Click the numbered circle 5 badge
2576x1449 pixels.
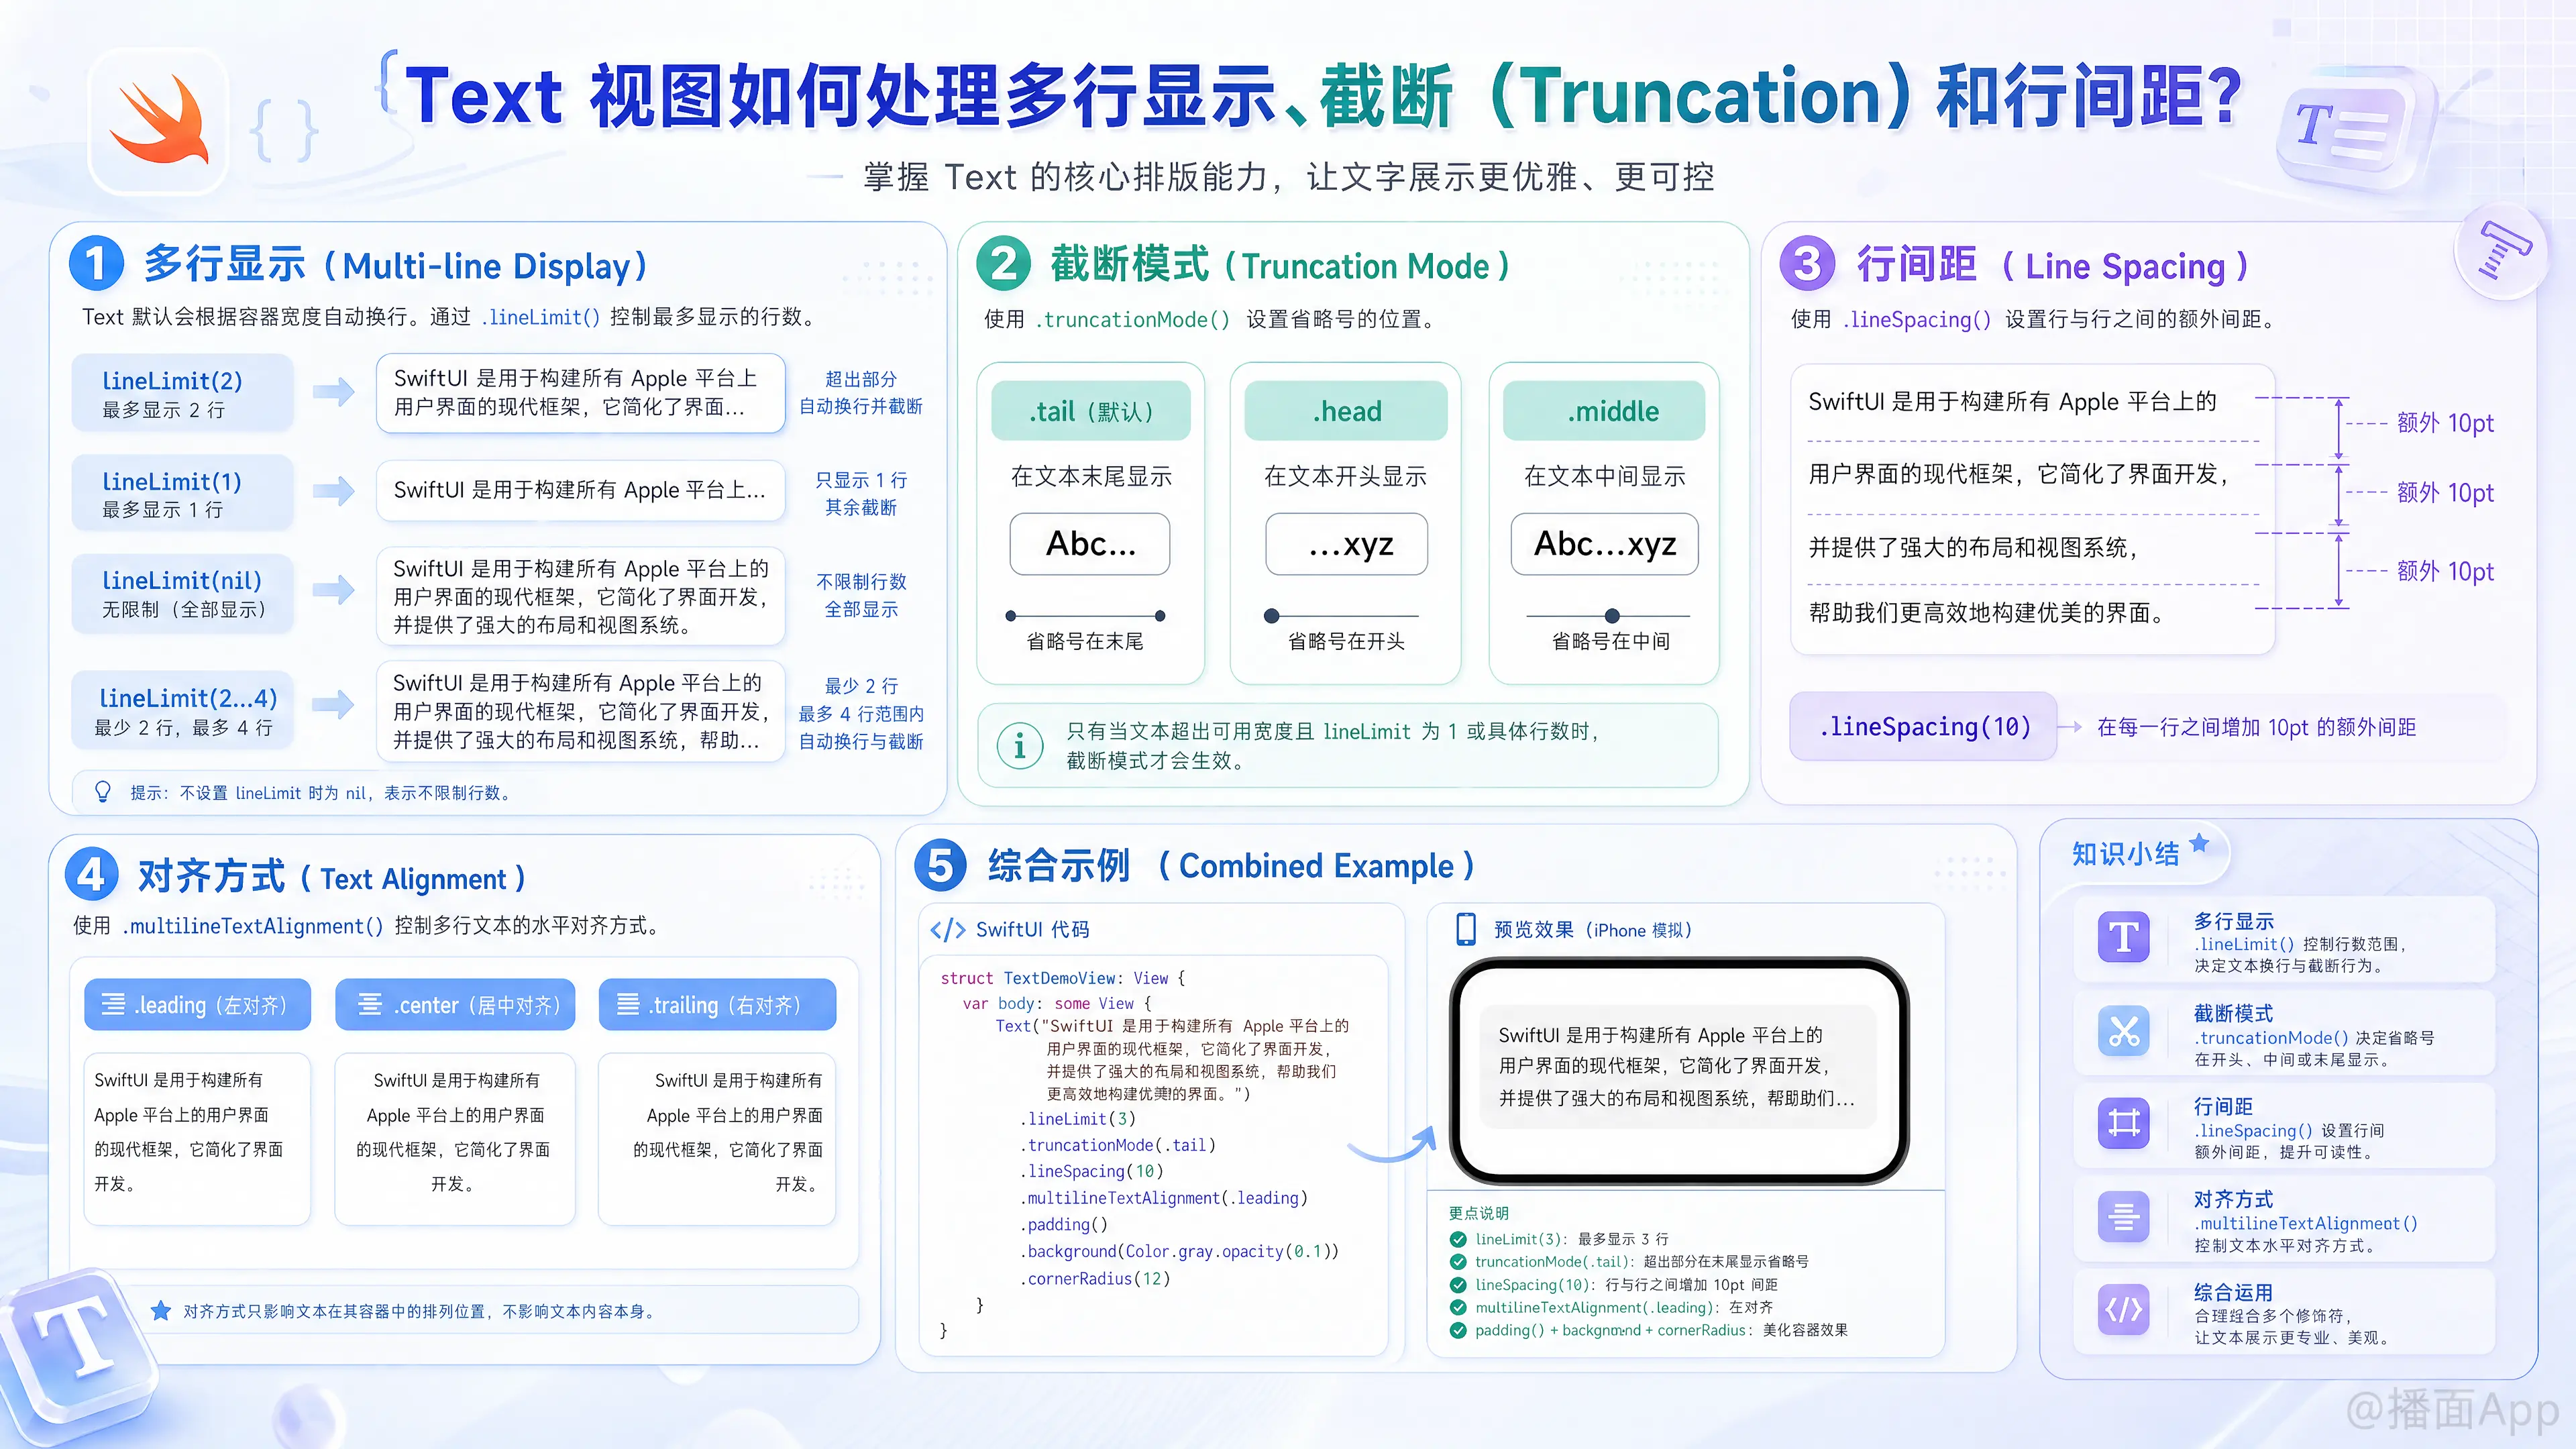940,864
